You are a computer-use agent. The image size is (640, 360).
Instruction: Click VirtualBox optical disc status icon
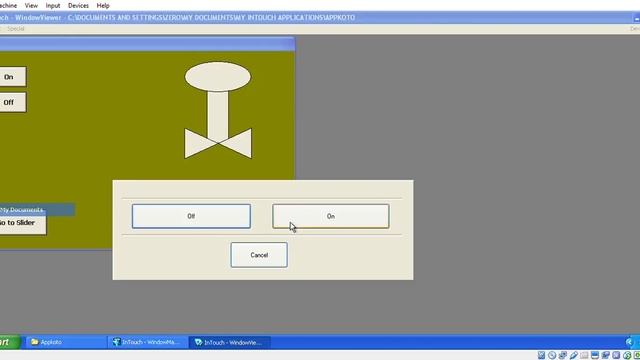[552, 355]
